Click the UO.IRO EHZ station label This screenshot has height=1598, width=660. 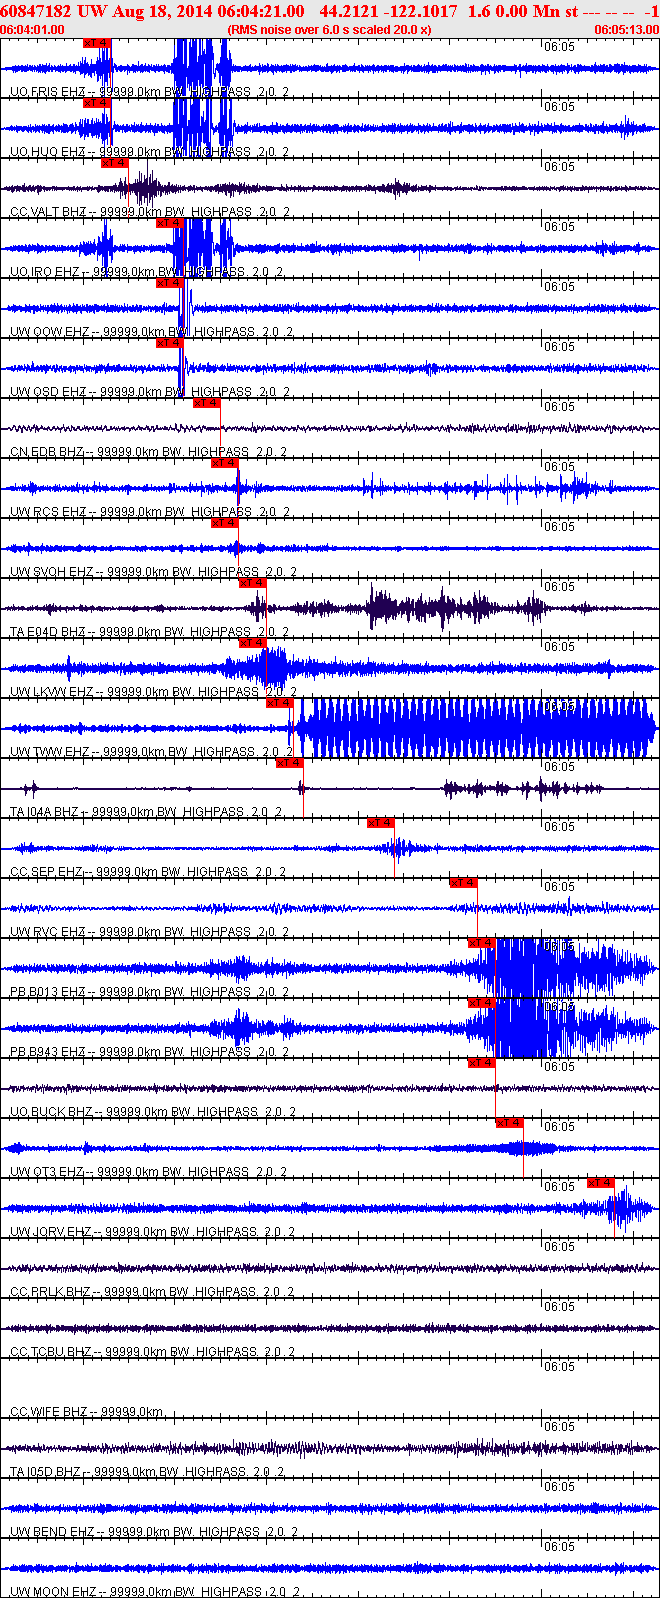[45, 272]
